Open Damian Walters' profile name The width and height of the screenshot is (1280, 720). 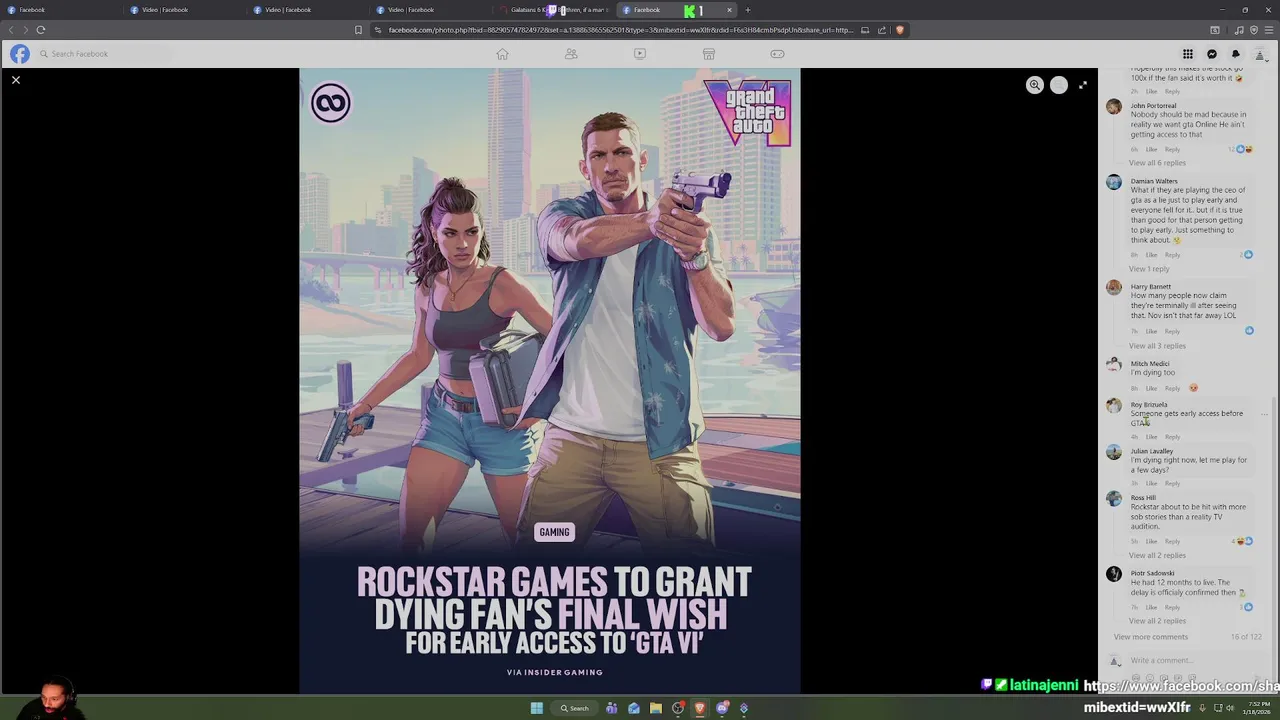pyautogui.click(x=1154, y=181)
